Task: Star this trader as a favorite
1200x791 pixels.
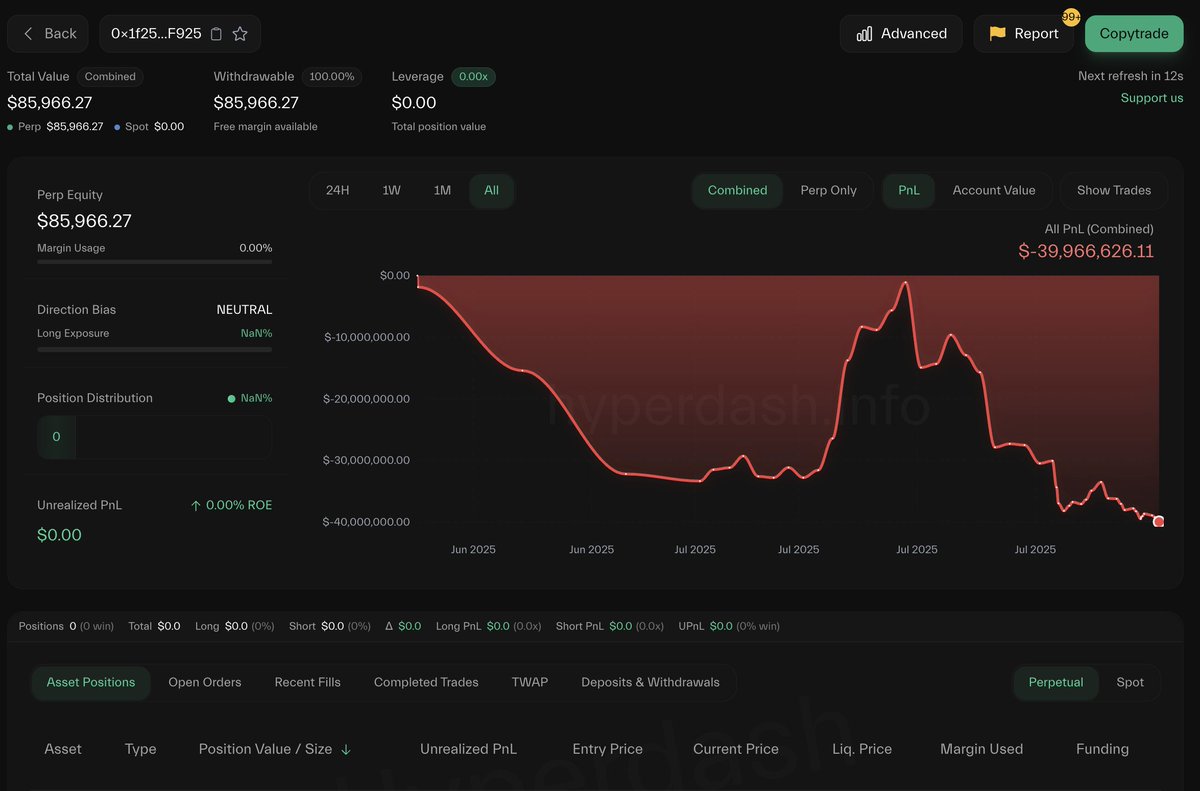Action: coord(240,33)
